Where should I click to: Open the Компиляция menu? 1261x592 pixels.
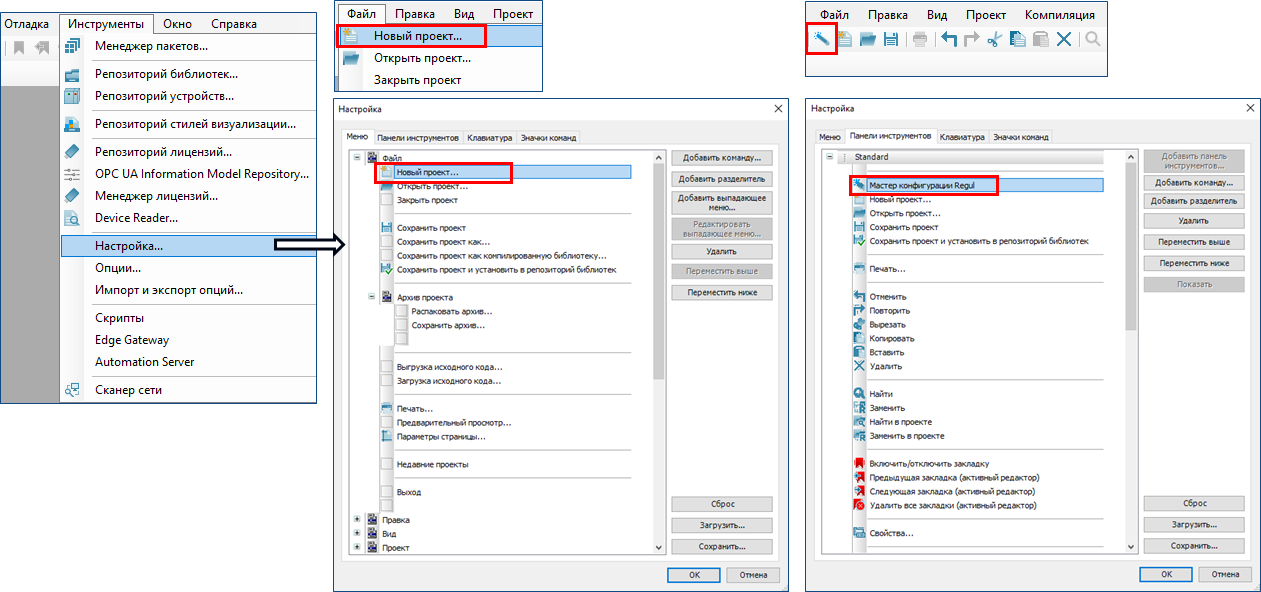click(x=1059, y=15)
